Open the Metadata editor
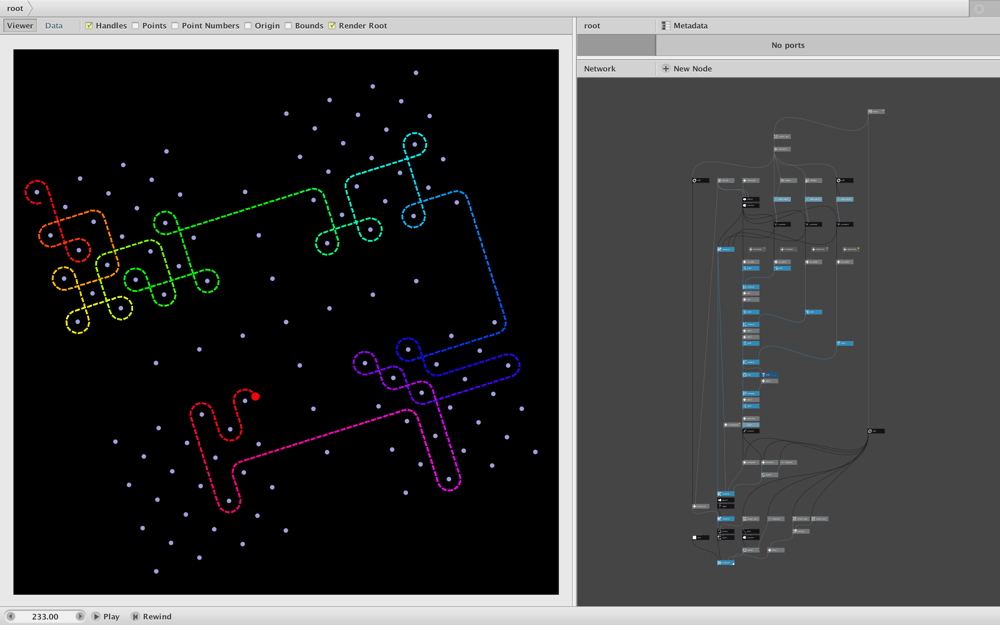Image resolution: width=1000 pixels, height=625 pixels. click(x=684, y=26)
